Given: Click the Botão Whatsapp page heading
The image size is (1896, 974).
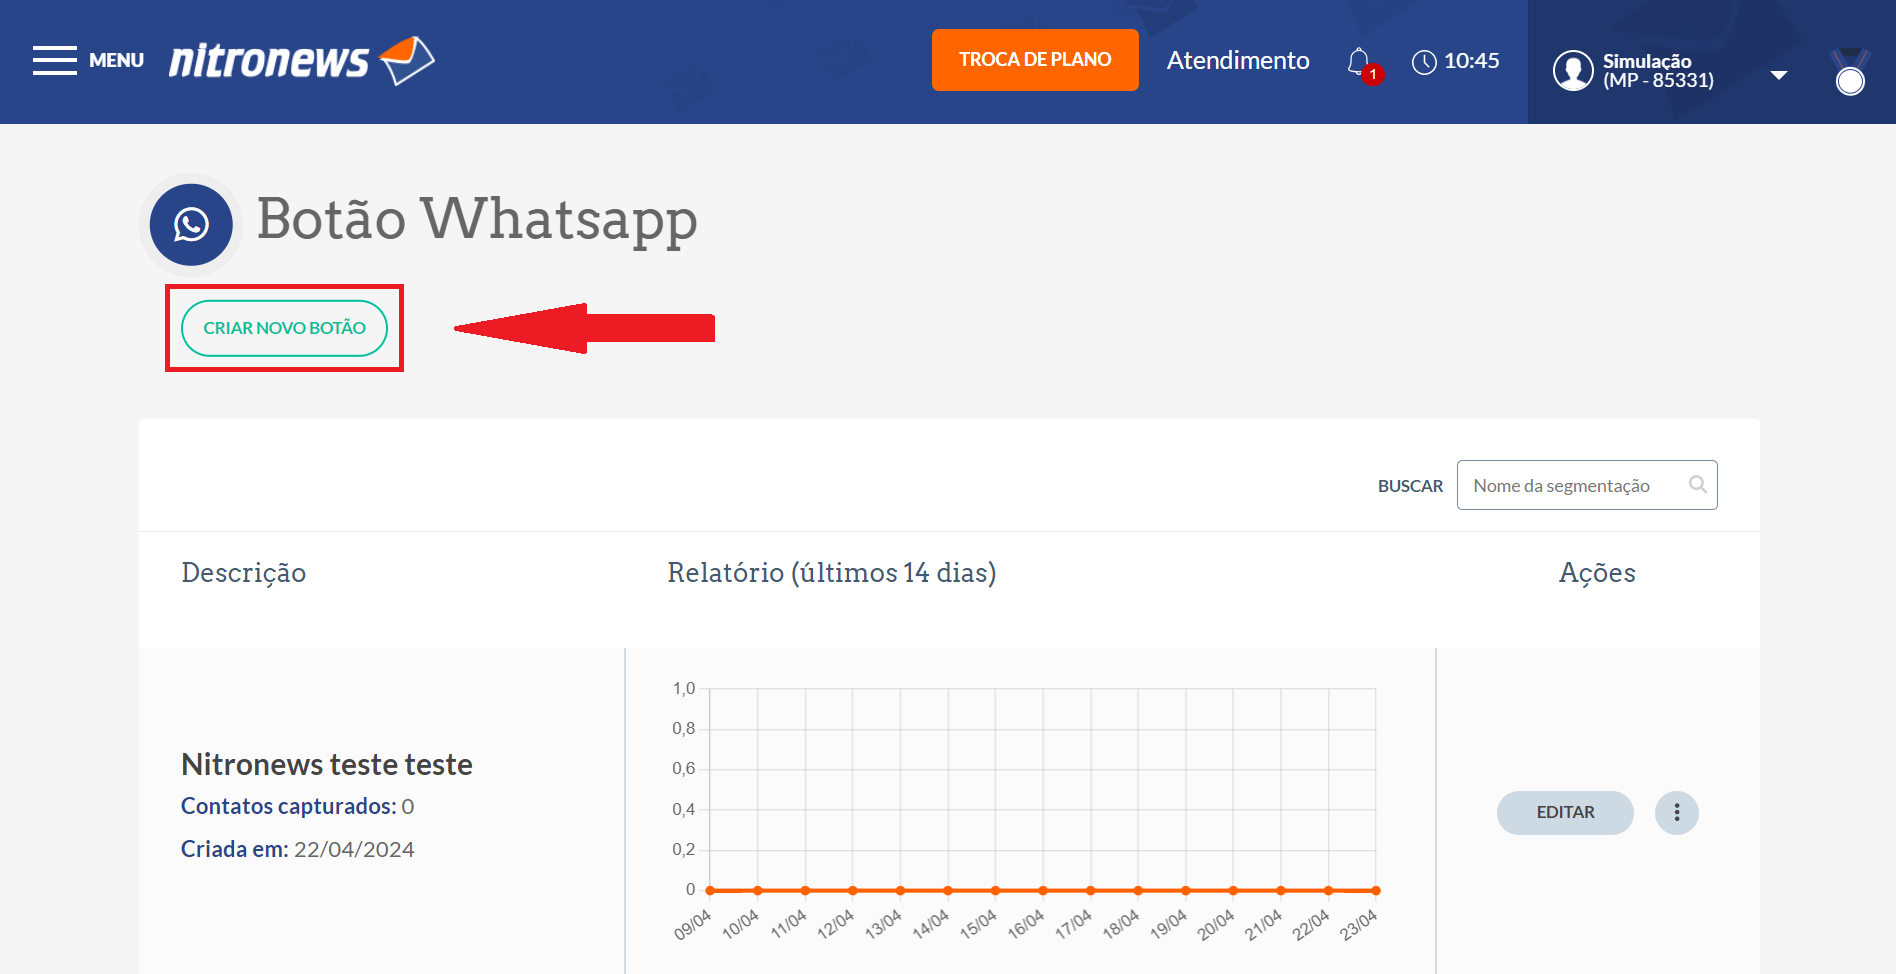Looking at the screenshot, I should click(477, 220).
